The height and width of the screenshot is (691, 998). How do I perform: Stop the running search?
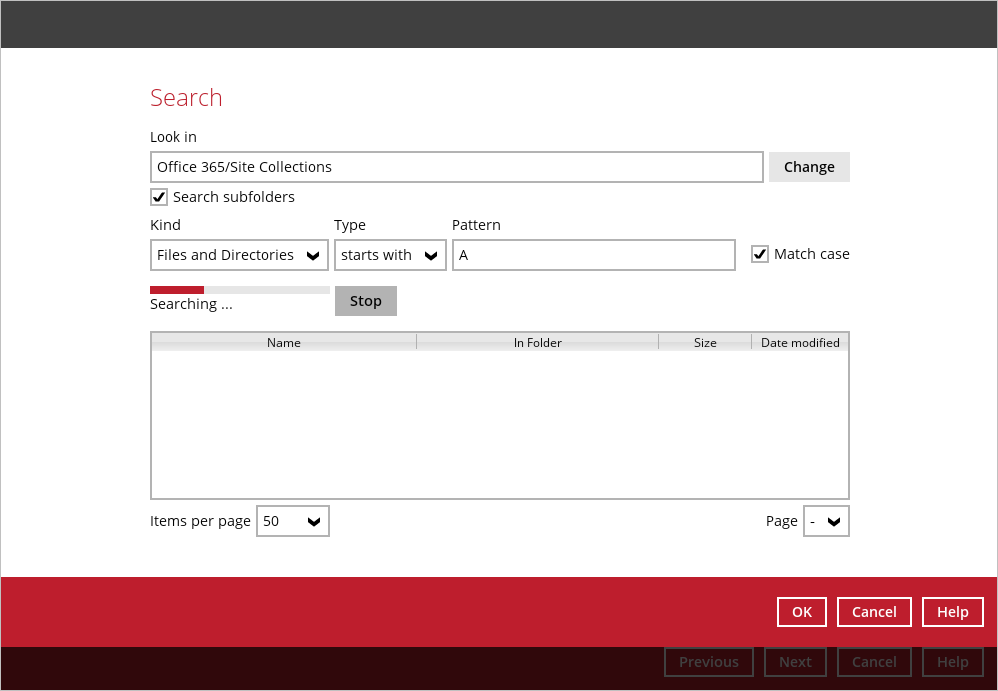click(x=365, y=301)
